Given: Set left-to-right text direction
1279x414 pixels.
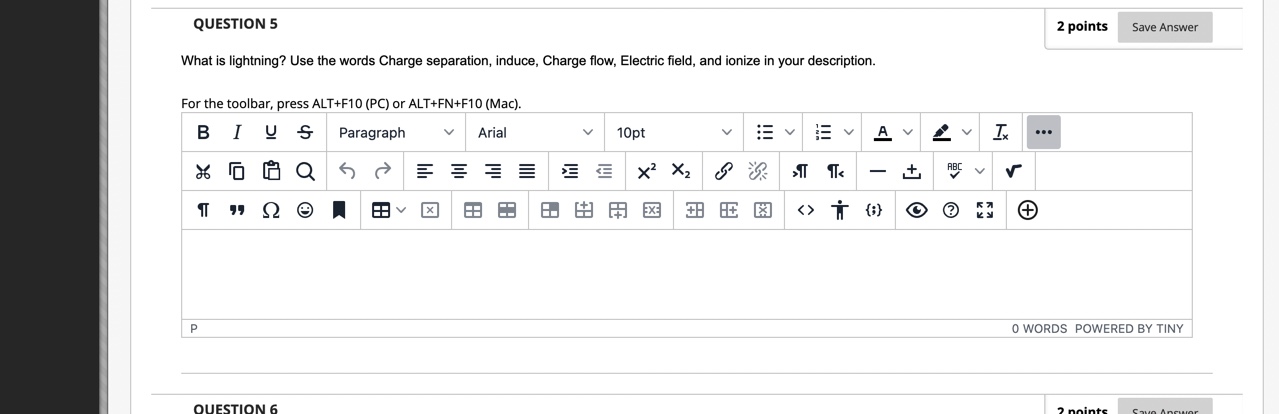Looking at the screenshot, I should [801, 172].
